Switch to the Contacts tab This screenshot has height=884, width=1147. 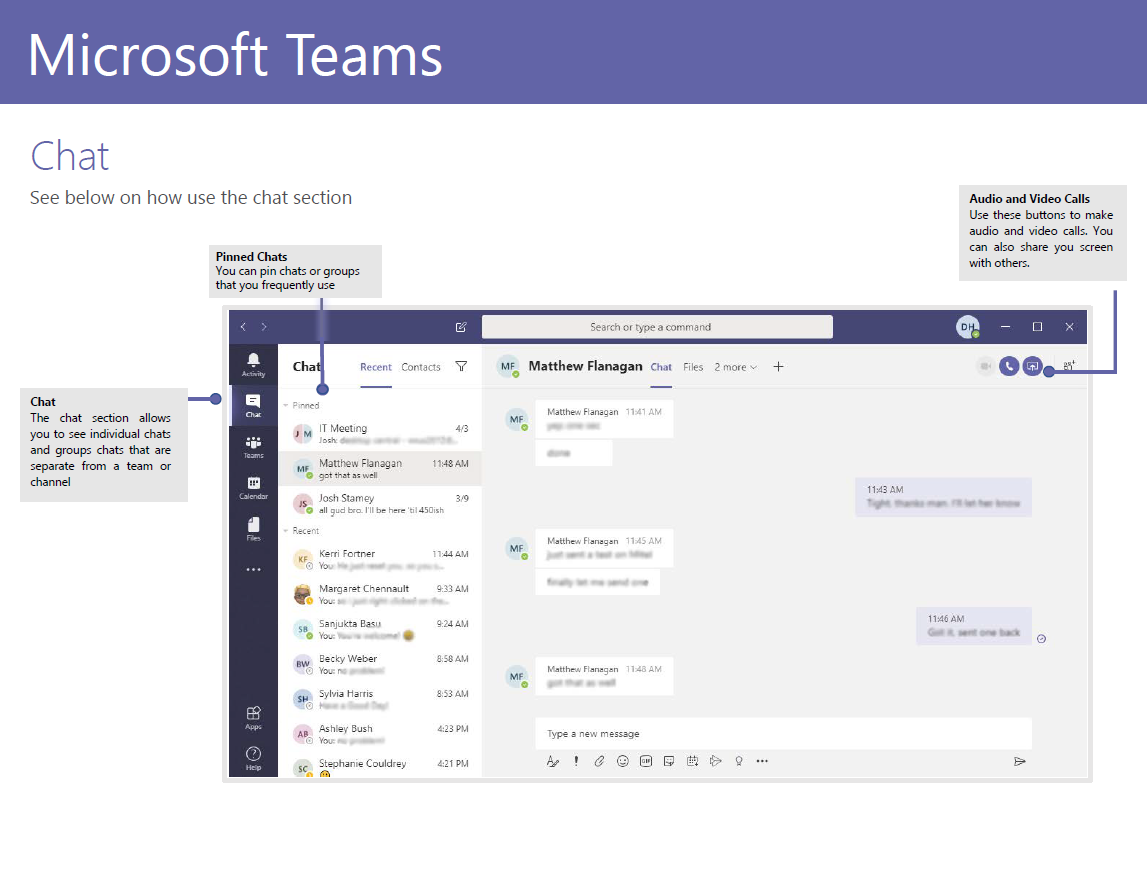(x=421, y=367)
